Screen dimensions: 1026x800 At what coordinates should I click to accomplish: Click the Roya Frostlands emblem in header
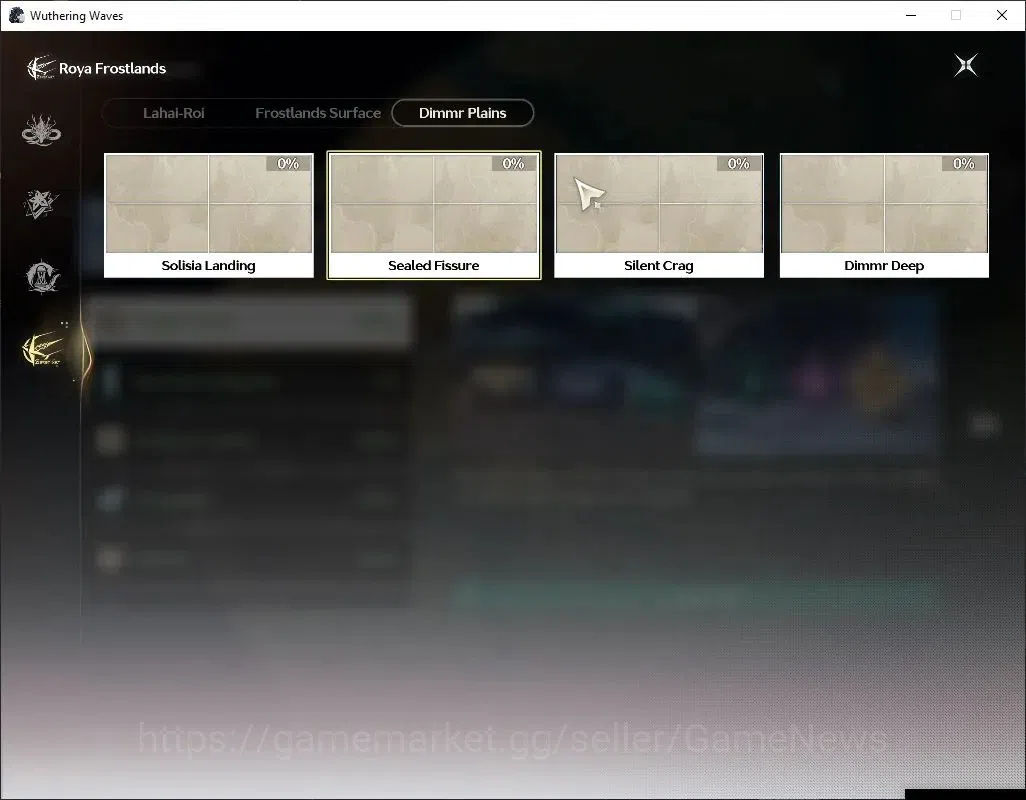point(40,68)
